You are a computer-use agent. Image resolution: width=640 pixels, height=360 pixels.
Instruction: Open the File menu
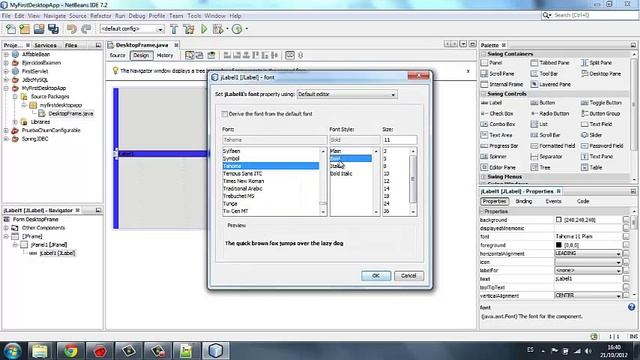tap(6, 16)
